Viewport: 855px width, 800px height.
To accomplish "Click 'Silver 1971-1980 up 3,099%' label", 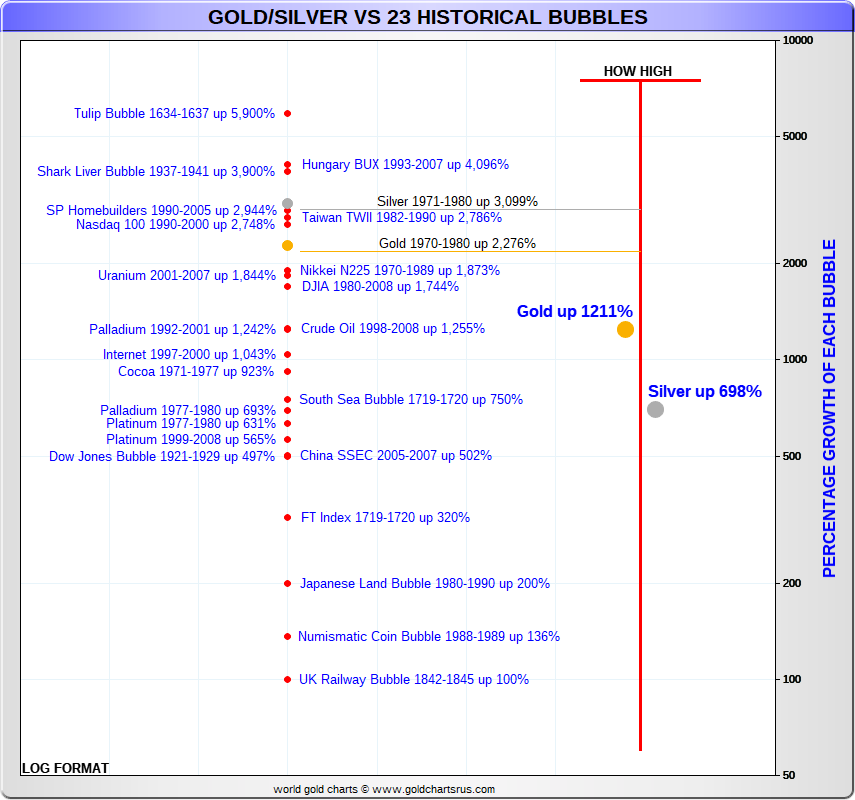I will pyautogui.click(x=457, y=201).
